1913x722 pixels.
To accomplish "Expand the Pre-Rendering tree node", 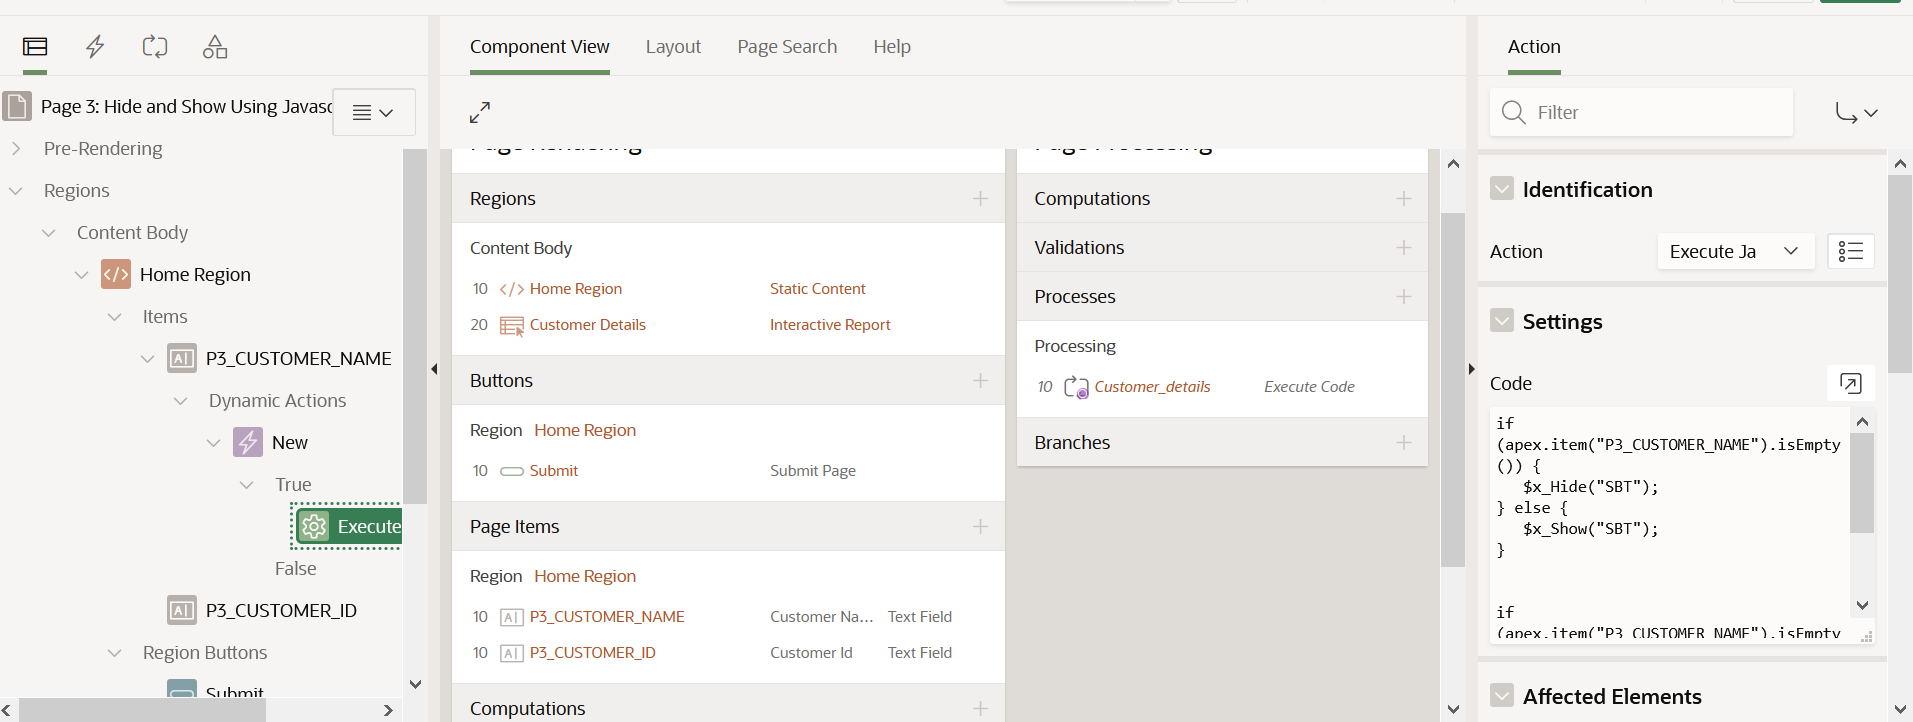I will pos(16,149).
